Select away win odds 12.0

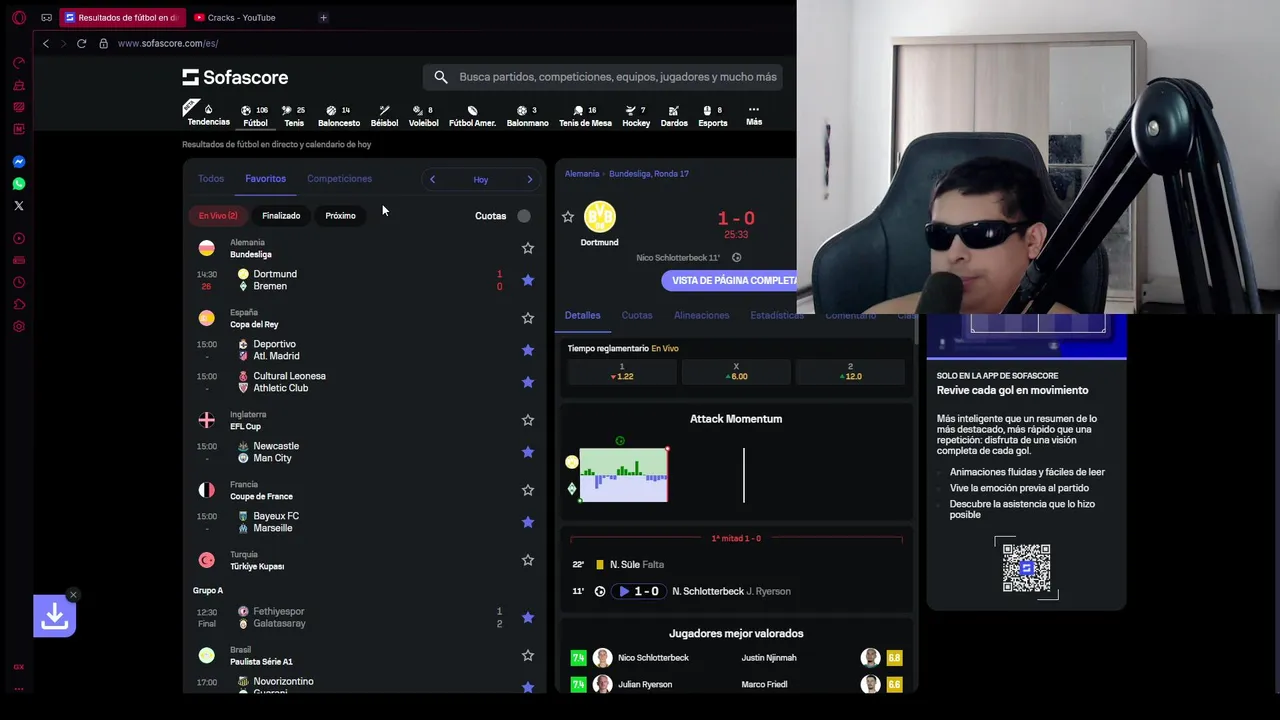pos(850,372)
